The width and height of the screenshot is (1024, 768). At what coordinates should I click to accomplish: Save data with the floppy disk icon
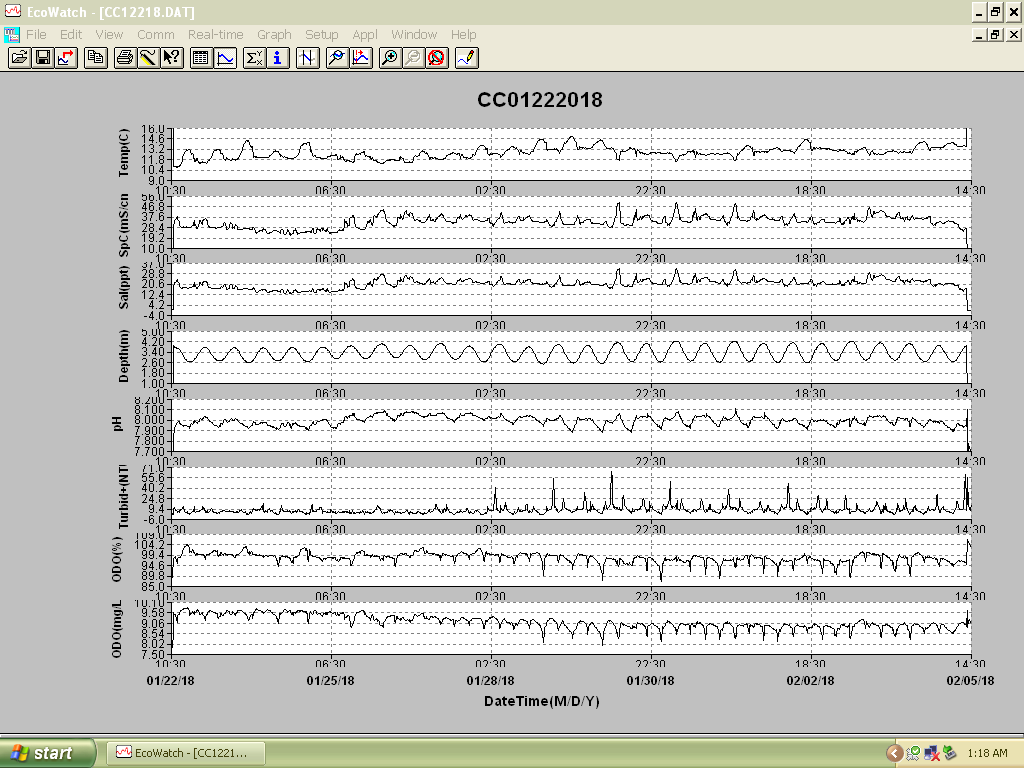[43, 58]
